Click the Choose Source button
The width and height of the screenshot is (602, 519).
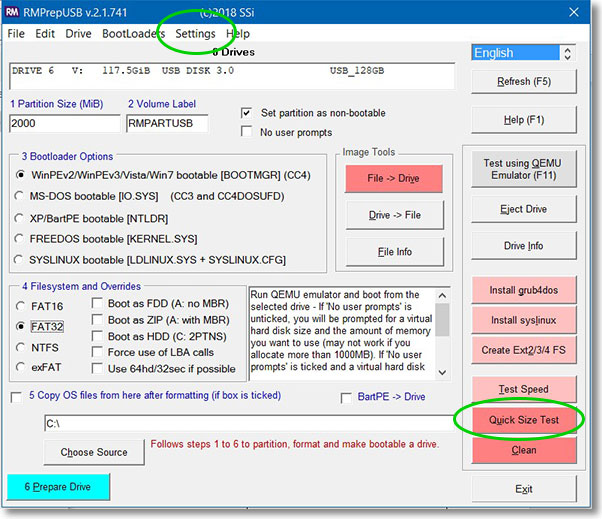(x=94, y=452)
